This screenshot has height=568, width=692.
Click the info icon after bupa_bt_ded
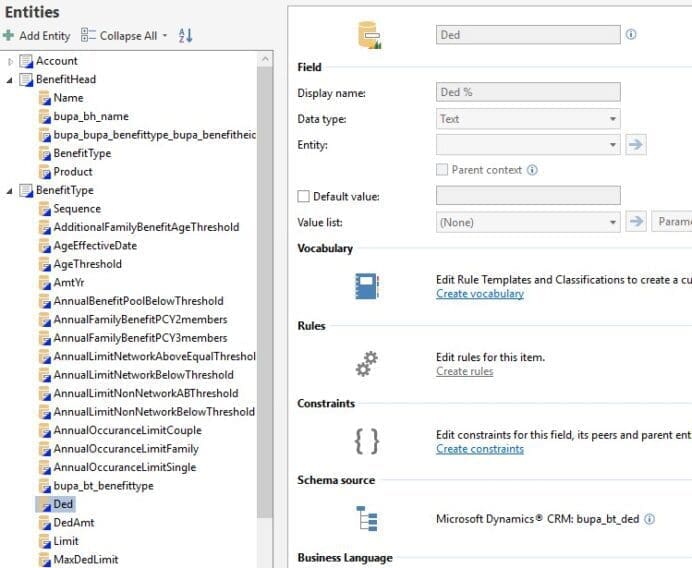click(x=650, y=519)
